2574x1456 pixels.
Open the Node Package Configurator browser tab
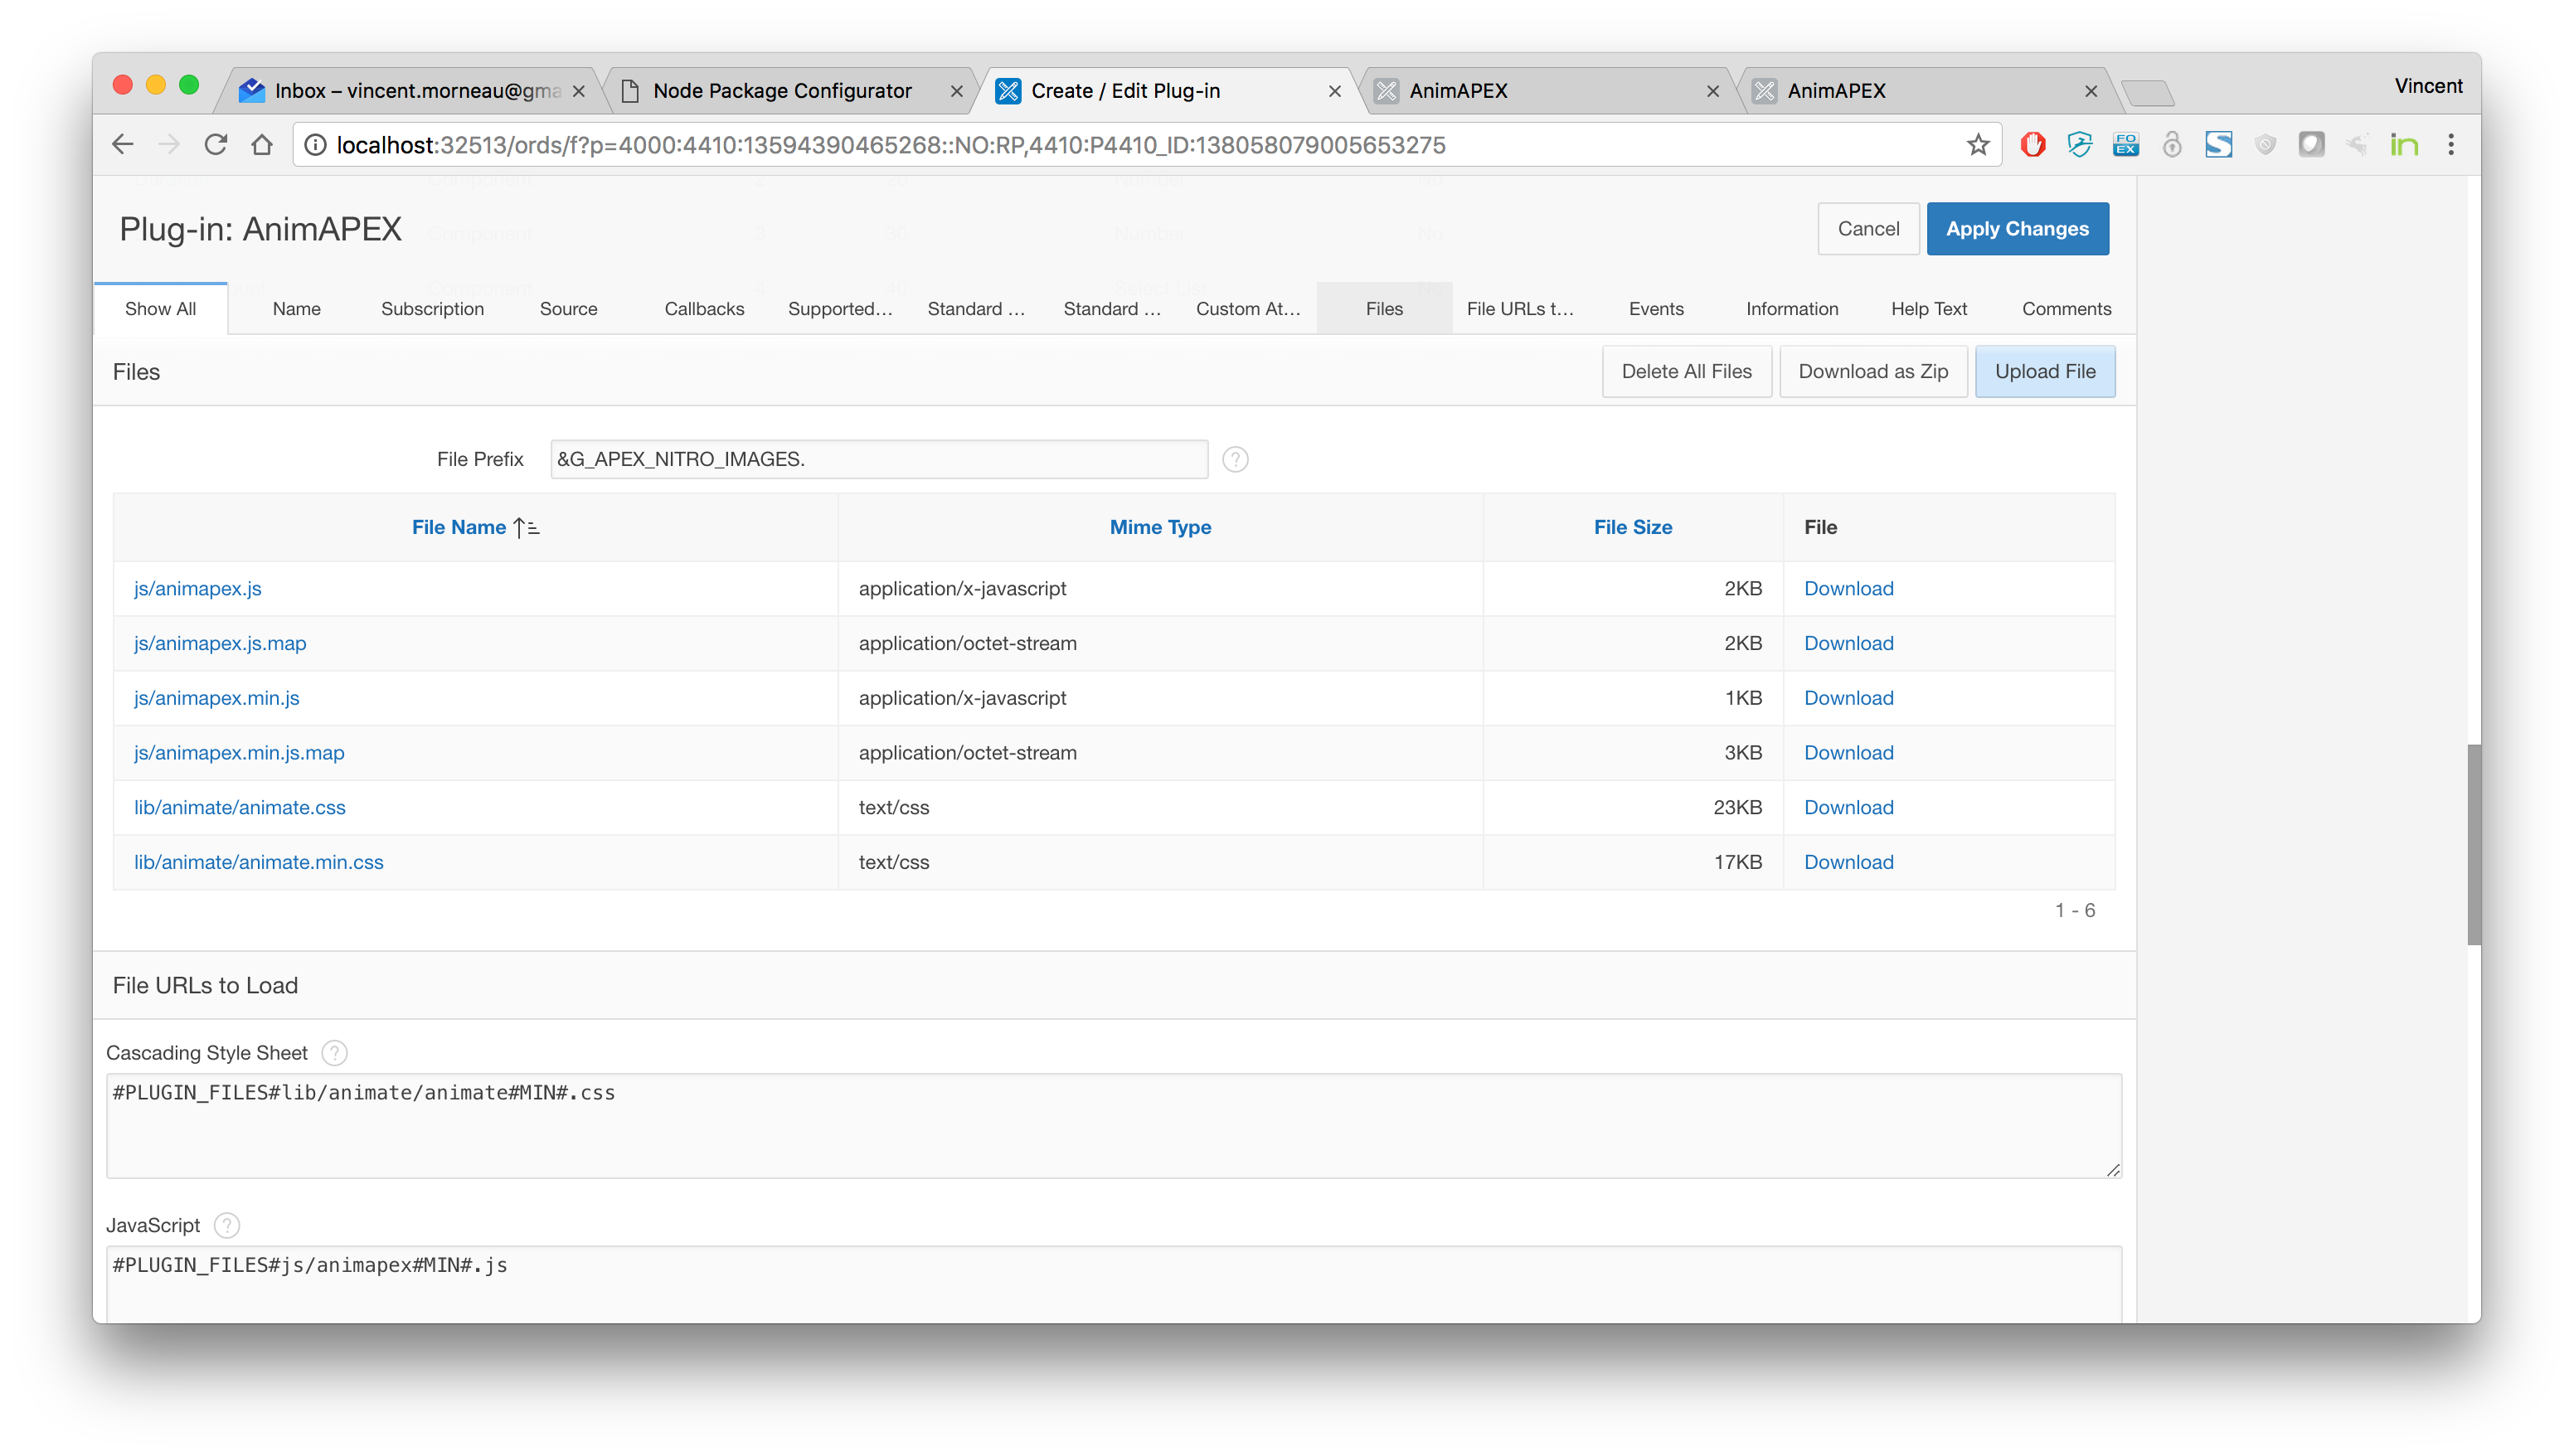coord(782,91)
